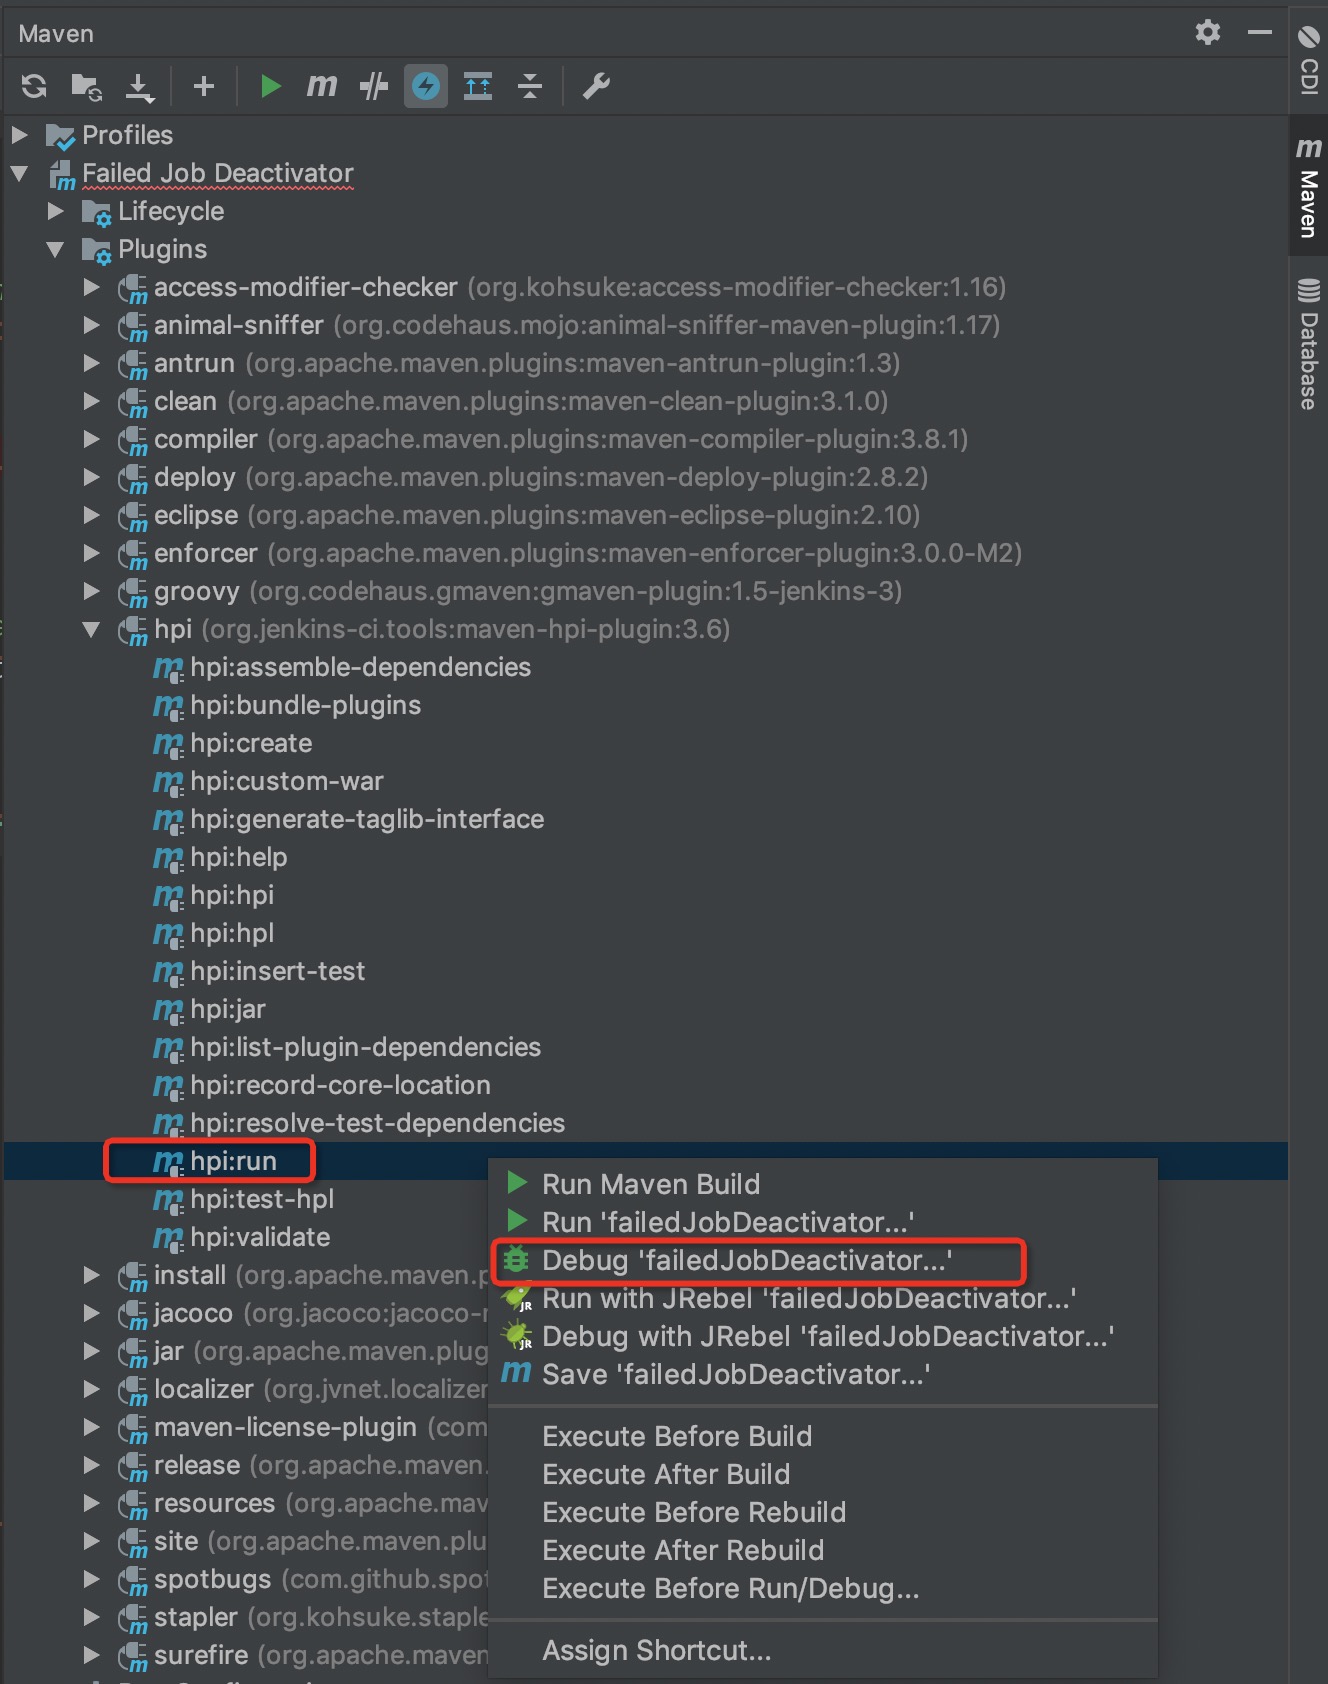This screenshot has width=1328, height=1684.
Task: Toggle skip tests mode icon
Action: [x=373, y=86]
